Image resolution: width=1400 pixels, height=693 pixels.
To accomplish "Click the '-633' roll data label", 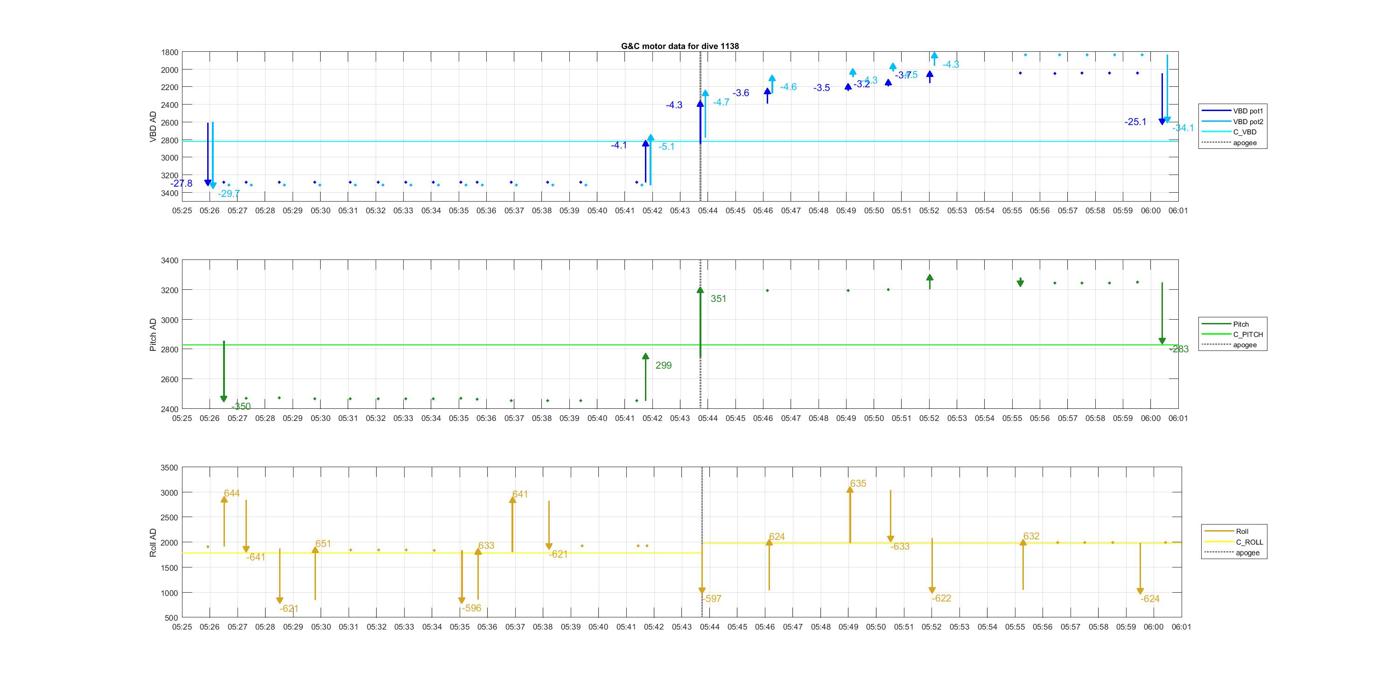I will [900, 547].
